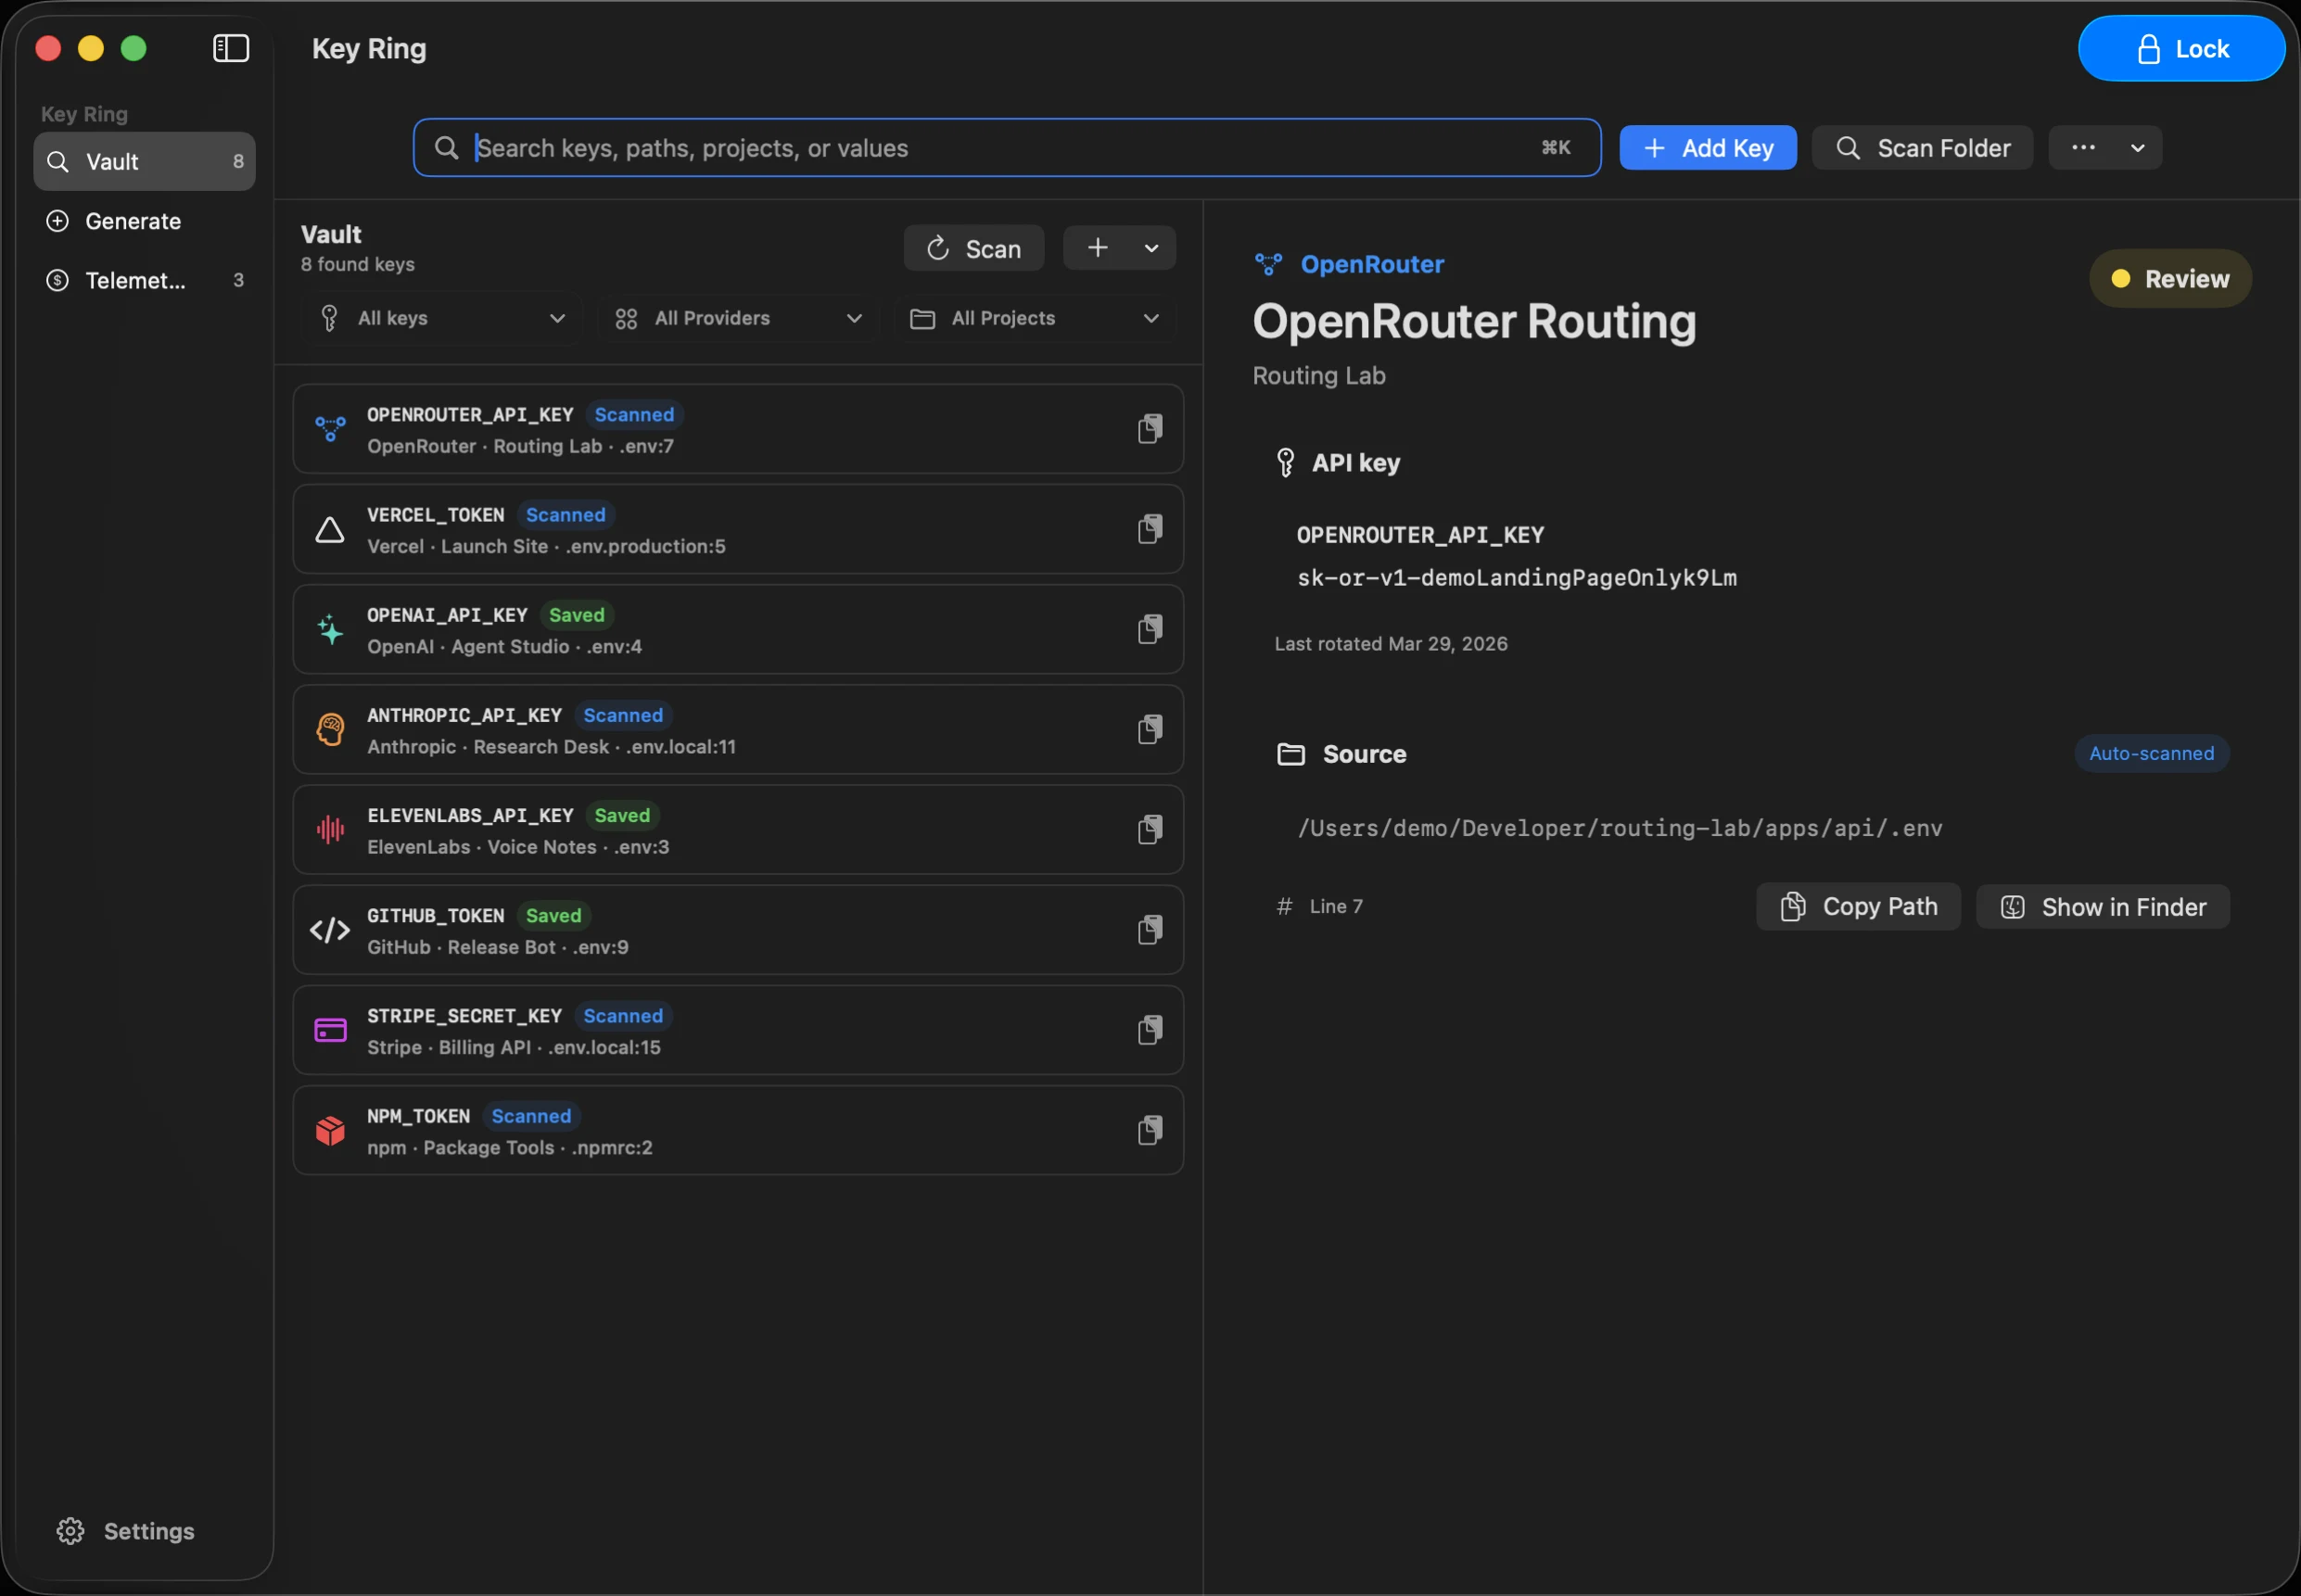Select the STRIPE_SECRET_KEY row
This screenshot has width=2301, height=1596.
point(738,1030)
